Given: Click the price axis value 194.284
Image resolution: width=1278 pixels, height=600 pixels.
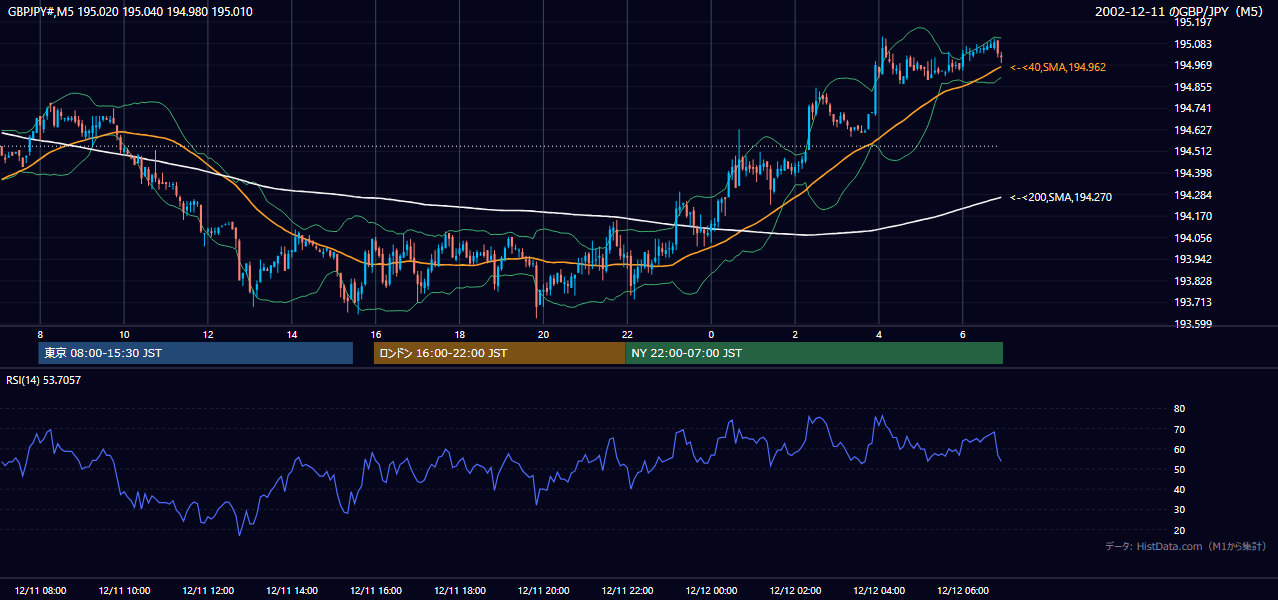Looking at the screenshot, I should (1192, 195).
